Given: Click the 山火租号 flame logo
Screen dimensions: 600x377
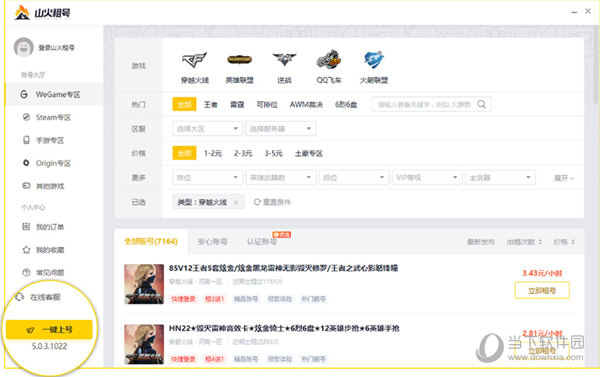Looking at the screenshot, I should [22, 12].
